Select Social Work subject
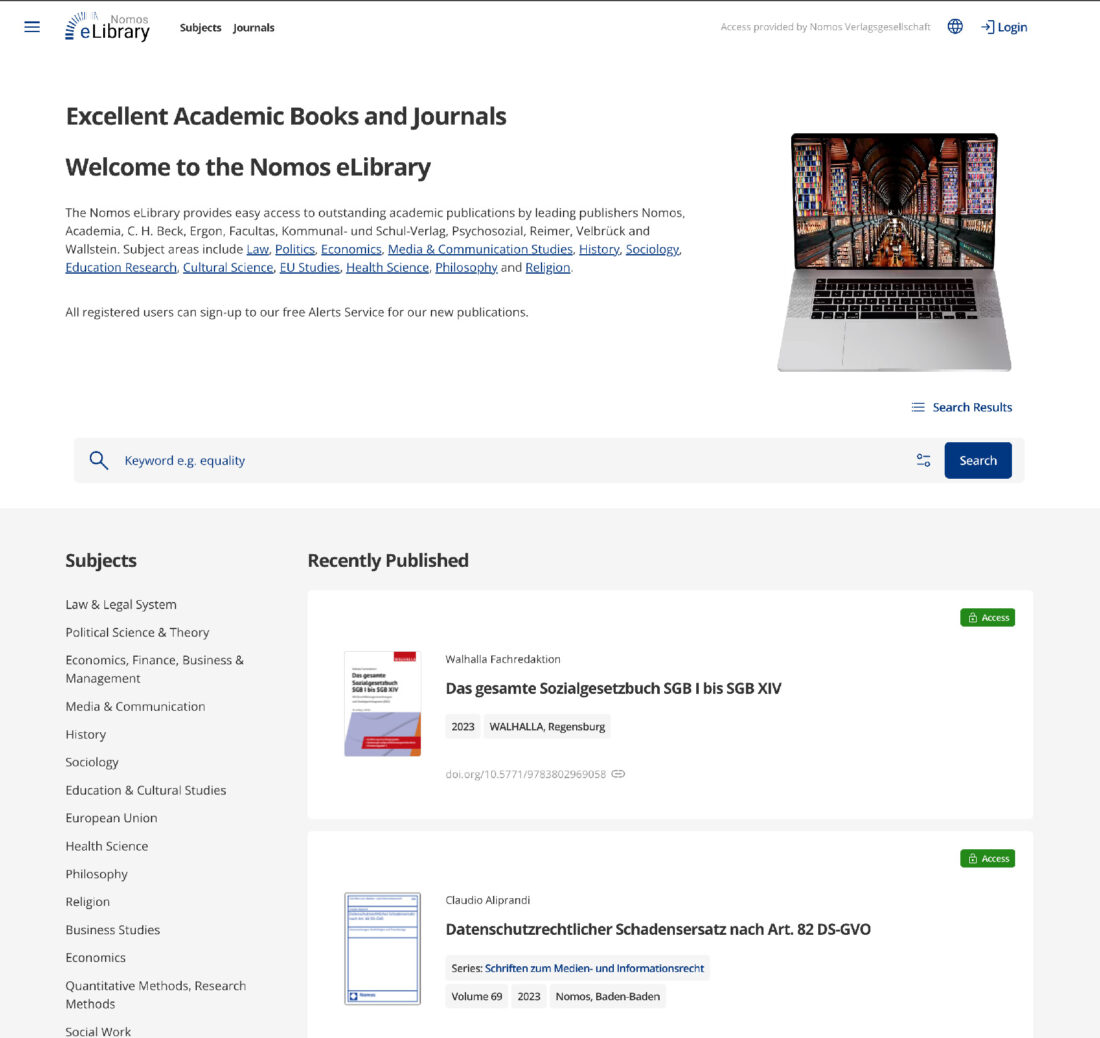This screenshot has height=1038, width=1100. pos(98,1031)
